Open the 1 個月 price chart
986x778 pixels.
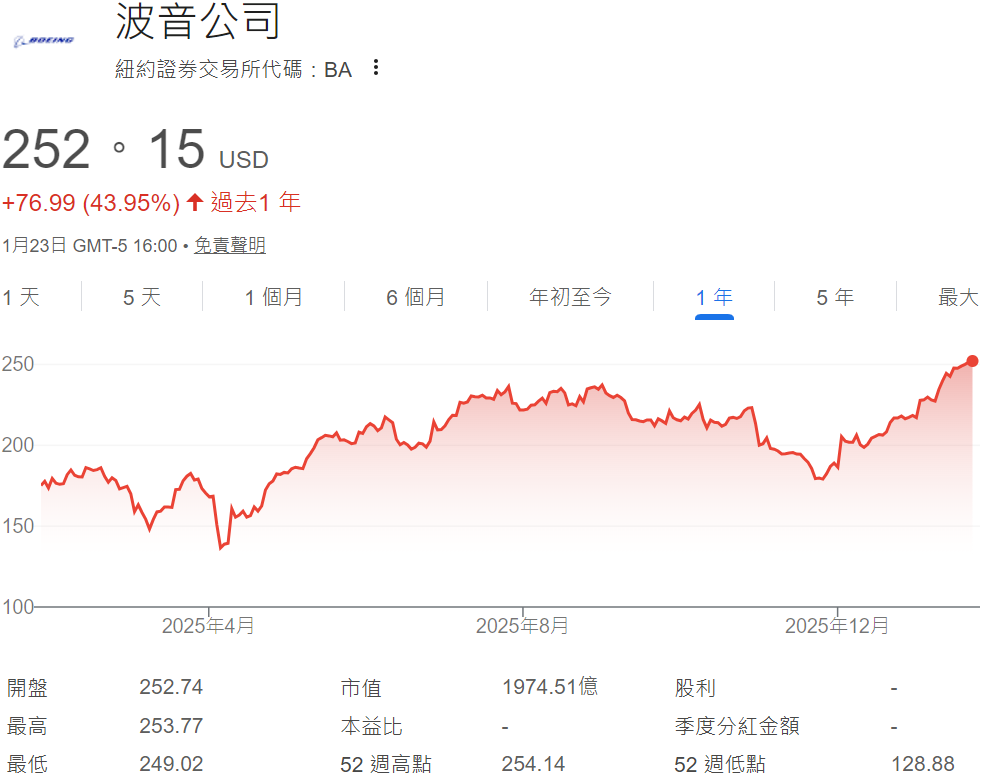tap(272, 297)
